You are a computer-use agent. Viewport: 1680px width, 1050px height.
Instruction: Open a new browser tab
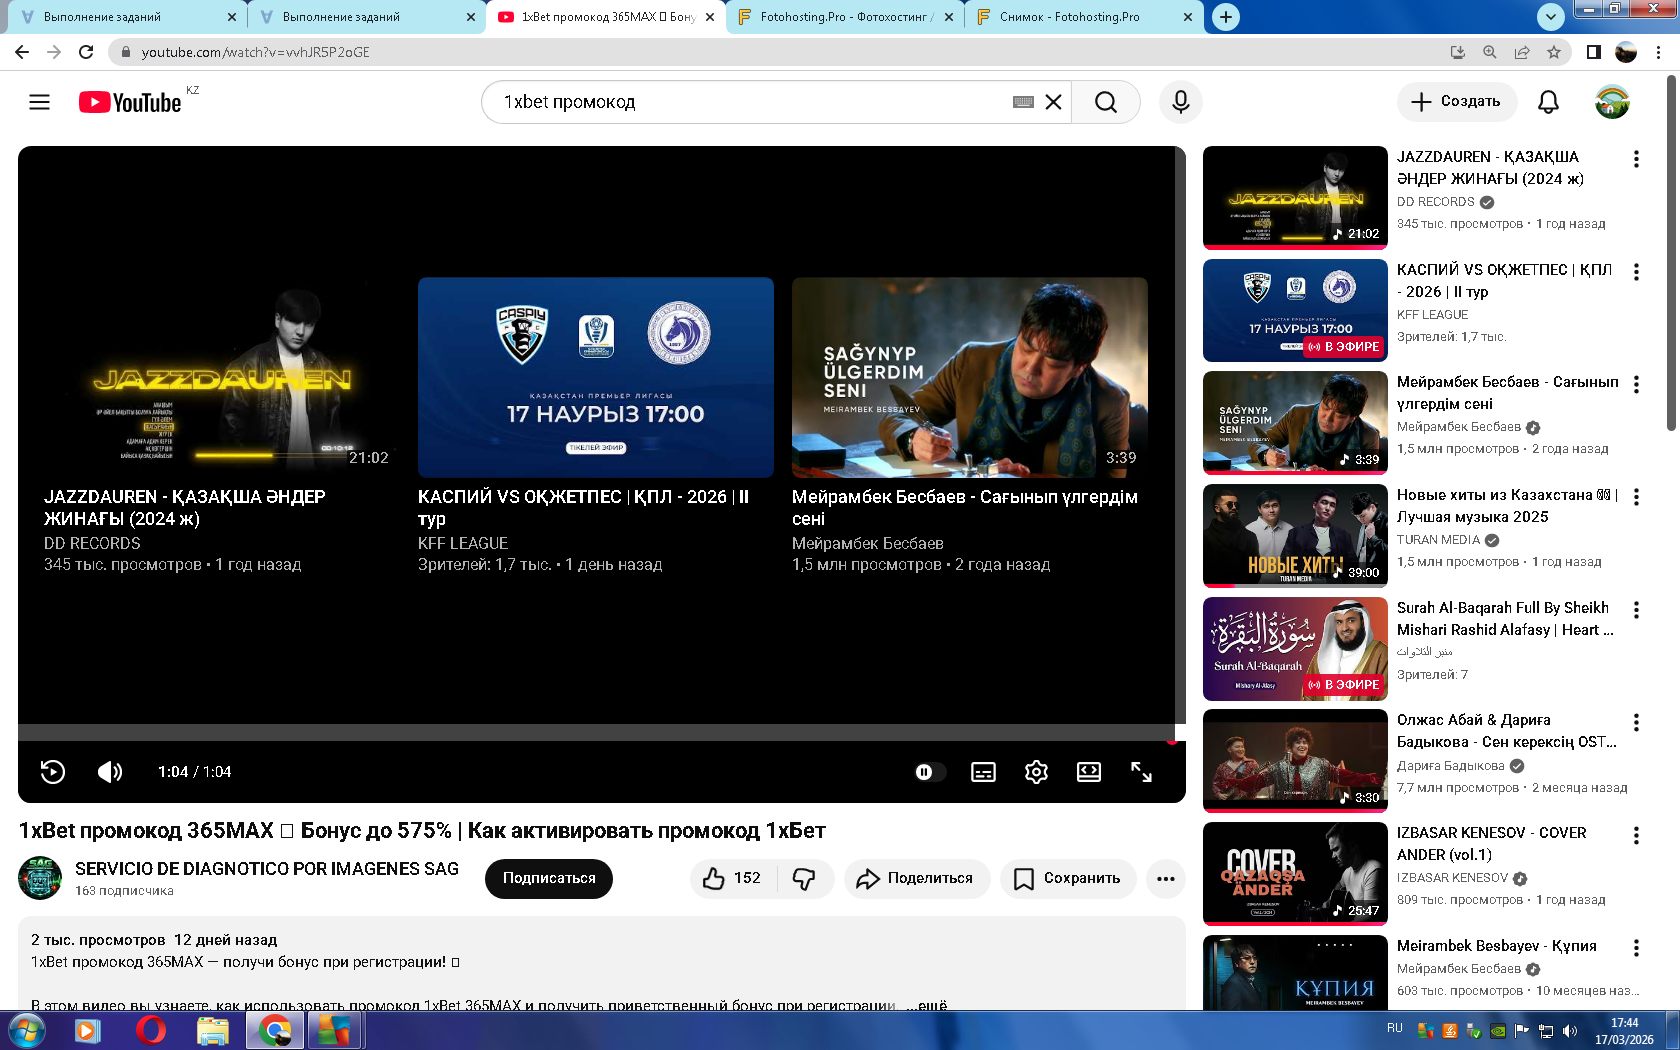[1225, 17]
